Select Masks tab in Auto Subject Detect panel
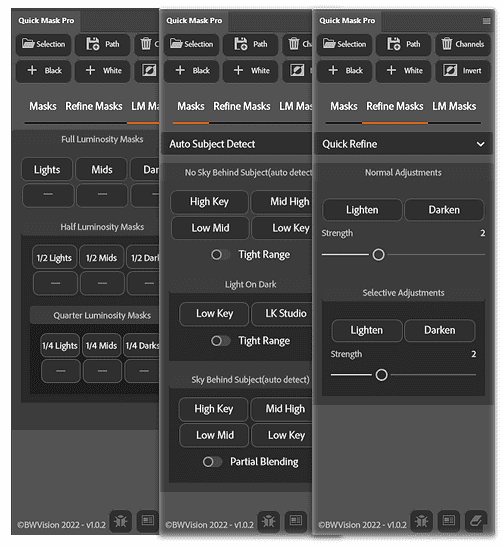This screenshot has width=503, height=547. [191, 106]
